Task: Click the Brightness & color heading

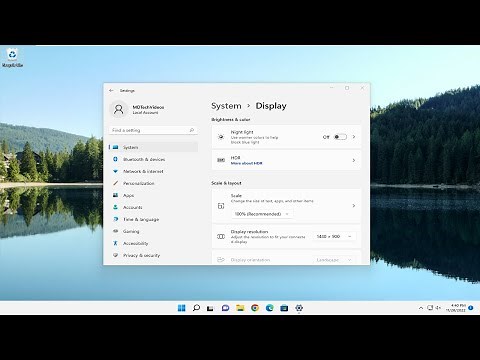Action: coord(231,119)
